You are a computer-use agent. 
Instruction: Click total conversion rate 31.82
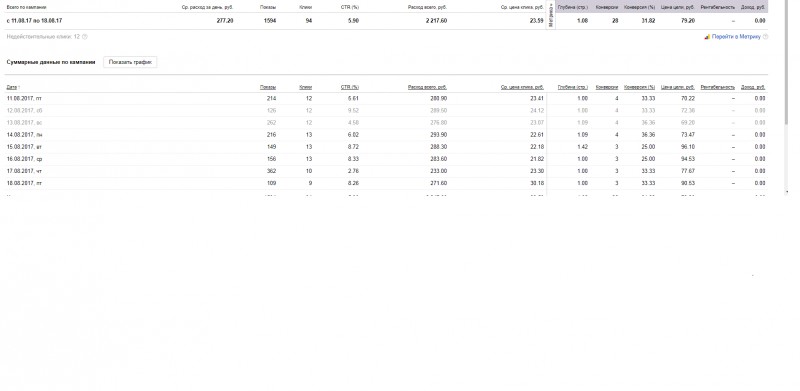[x=648, y=21]
